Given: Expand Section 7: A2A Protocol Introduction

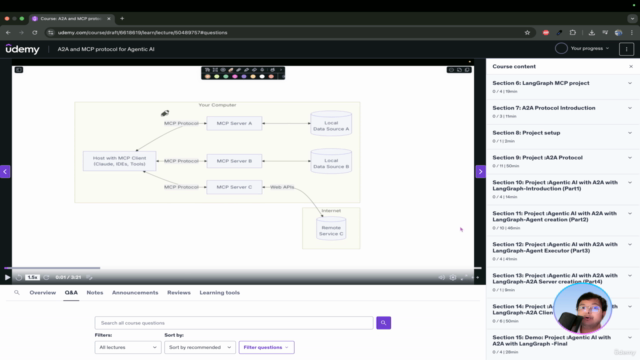Looking at the screenshot, I should click(563, 112).
